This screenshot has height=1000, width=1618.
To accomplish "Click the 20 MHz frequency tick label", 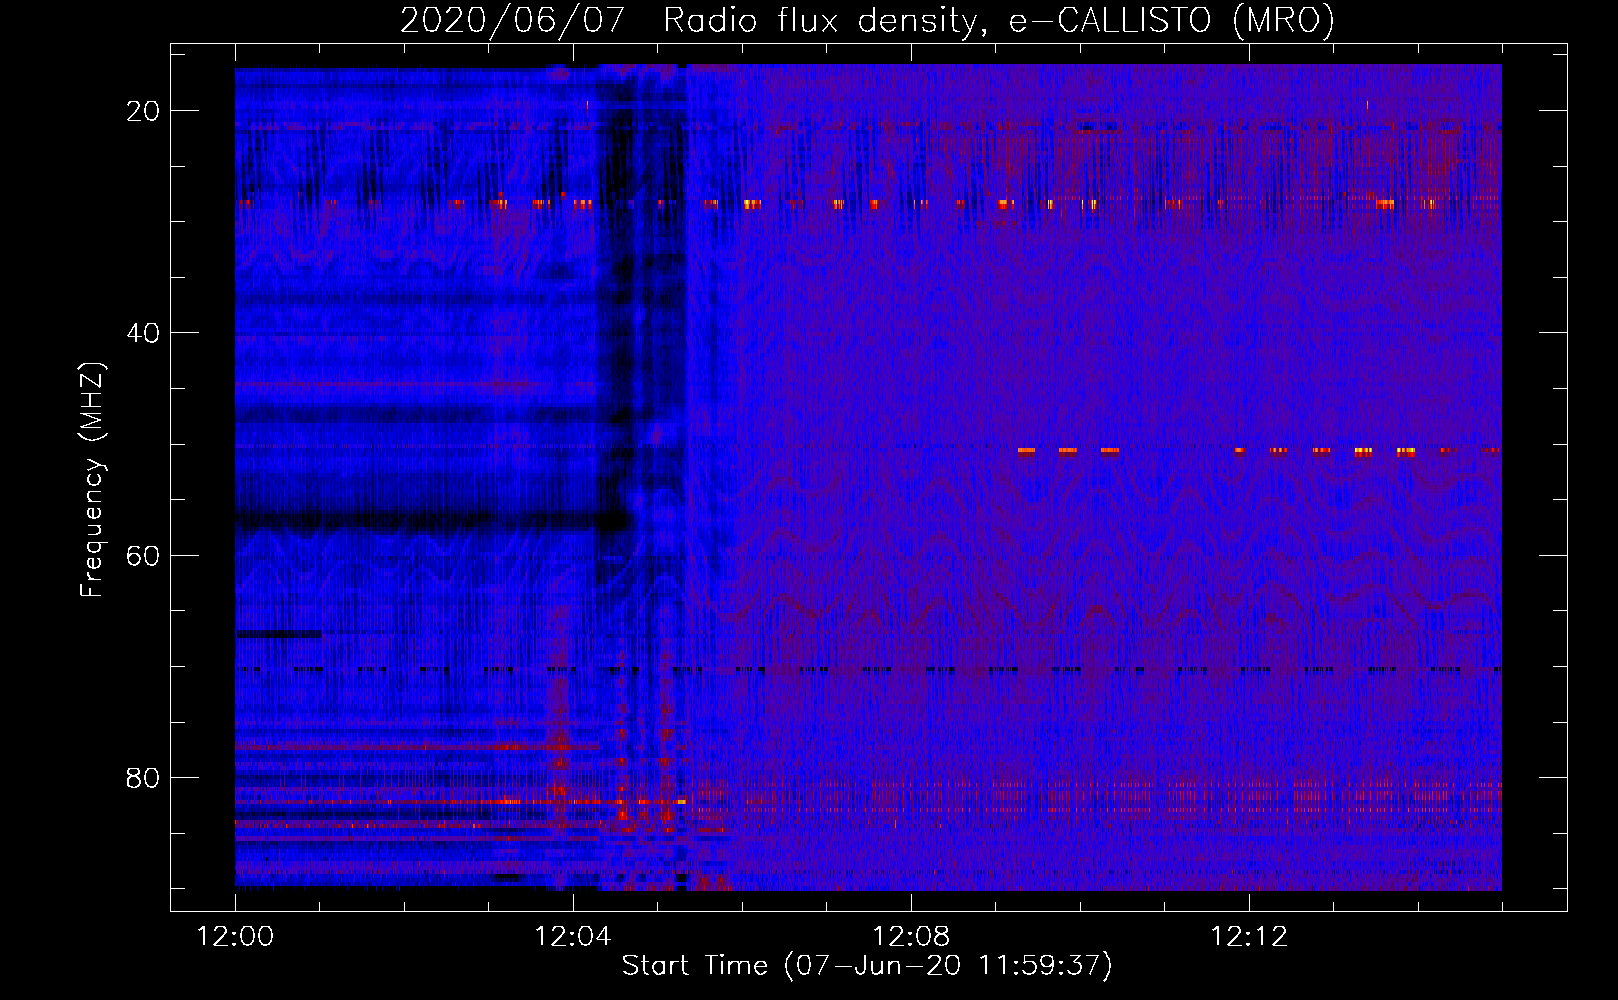I will pos(143,111).
